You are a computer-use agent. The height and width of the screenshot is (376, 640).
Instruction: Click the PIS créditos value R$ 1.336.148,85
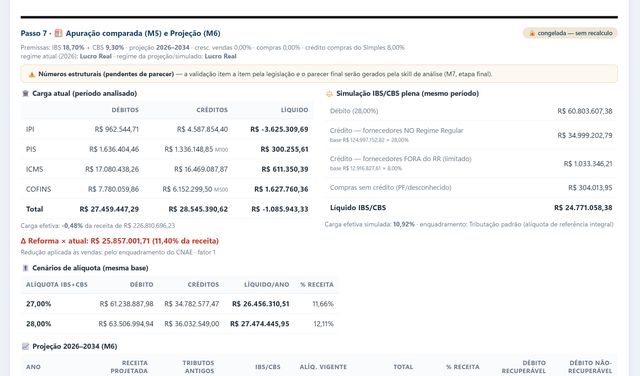(189, 149)
